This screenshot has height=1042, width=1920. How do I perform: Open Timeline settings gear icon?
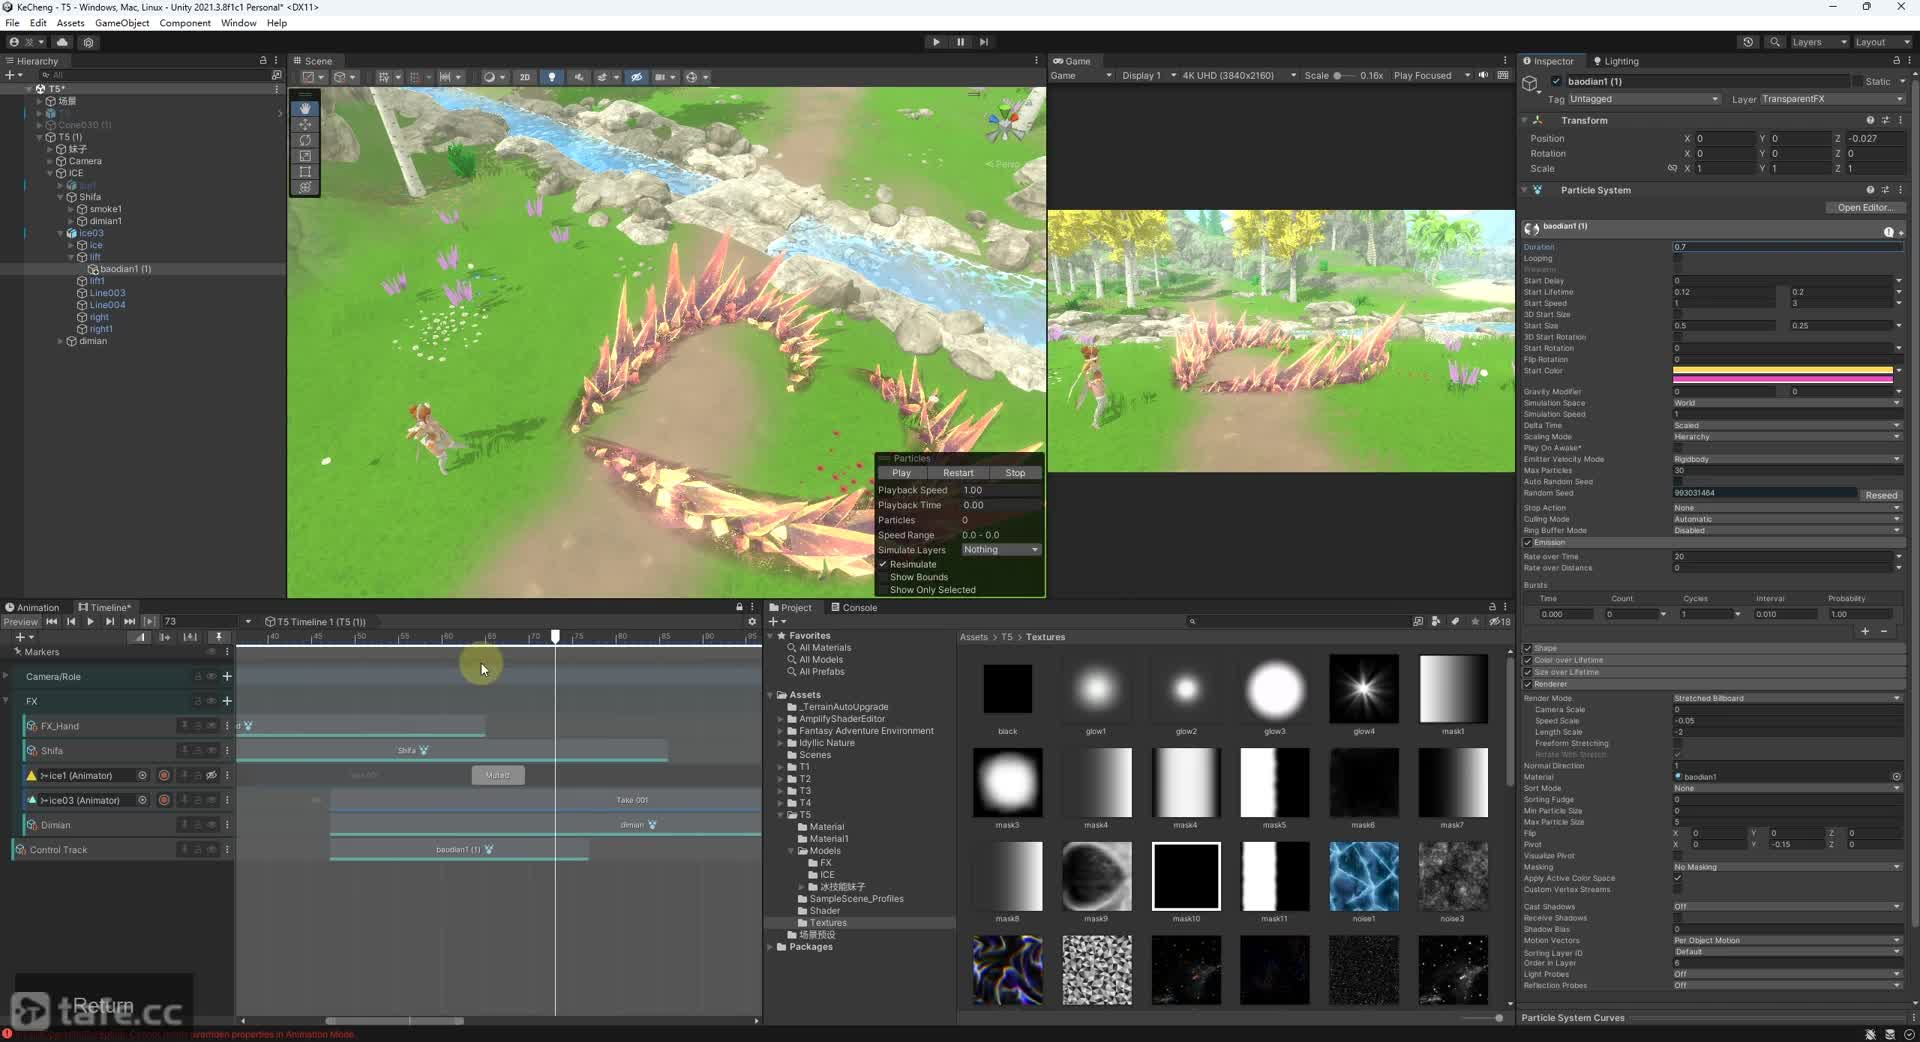(752, 622)
